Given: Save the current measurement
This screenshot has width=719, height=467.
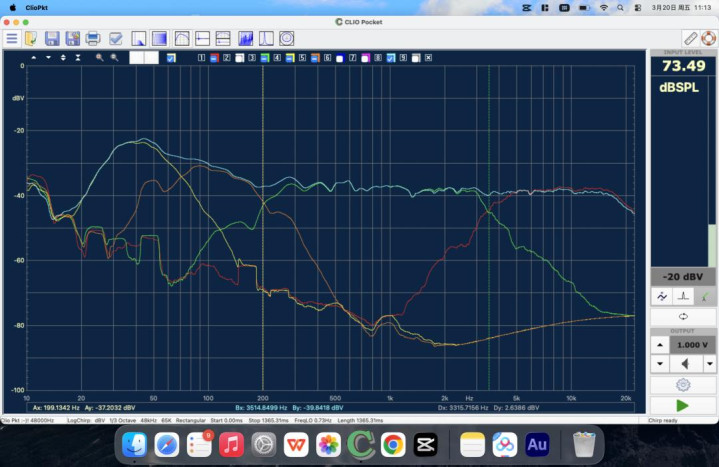Looking at the screenshot, I should pyautogui.click(x=52, y=39).
